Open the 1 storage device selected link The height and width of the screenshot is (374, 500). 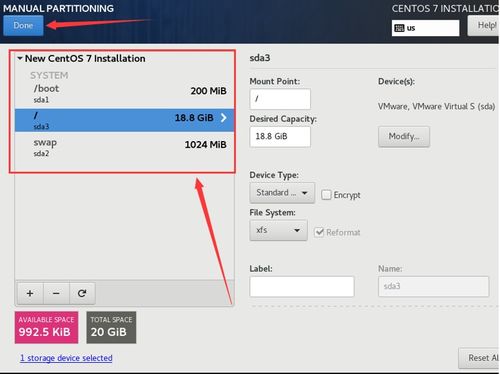tap(66, 358)
